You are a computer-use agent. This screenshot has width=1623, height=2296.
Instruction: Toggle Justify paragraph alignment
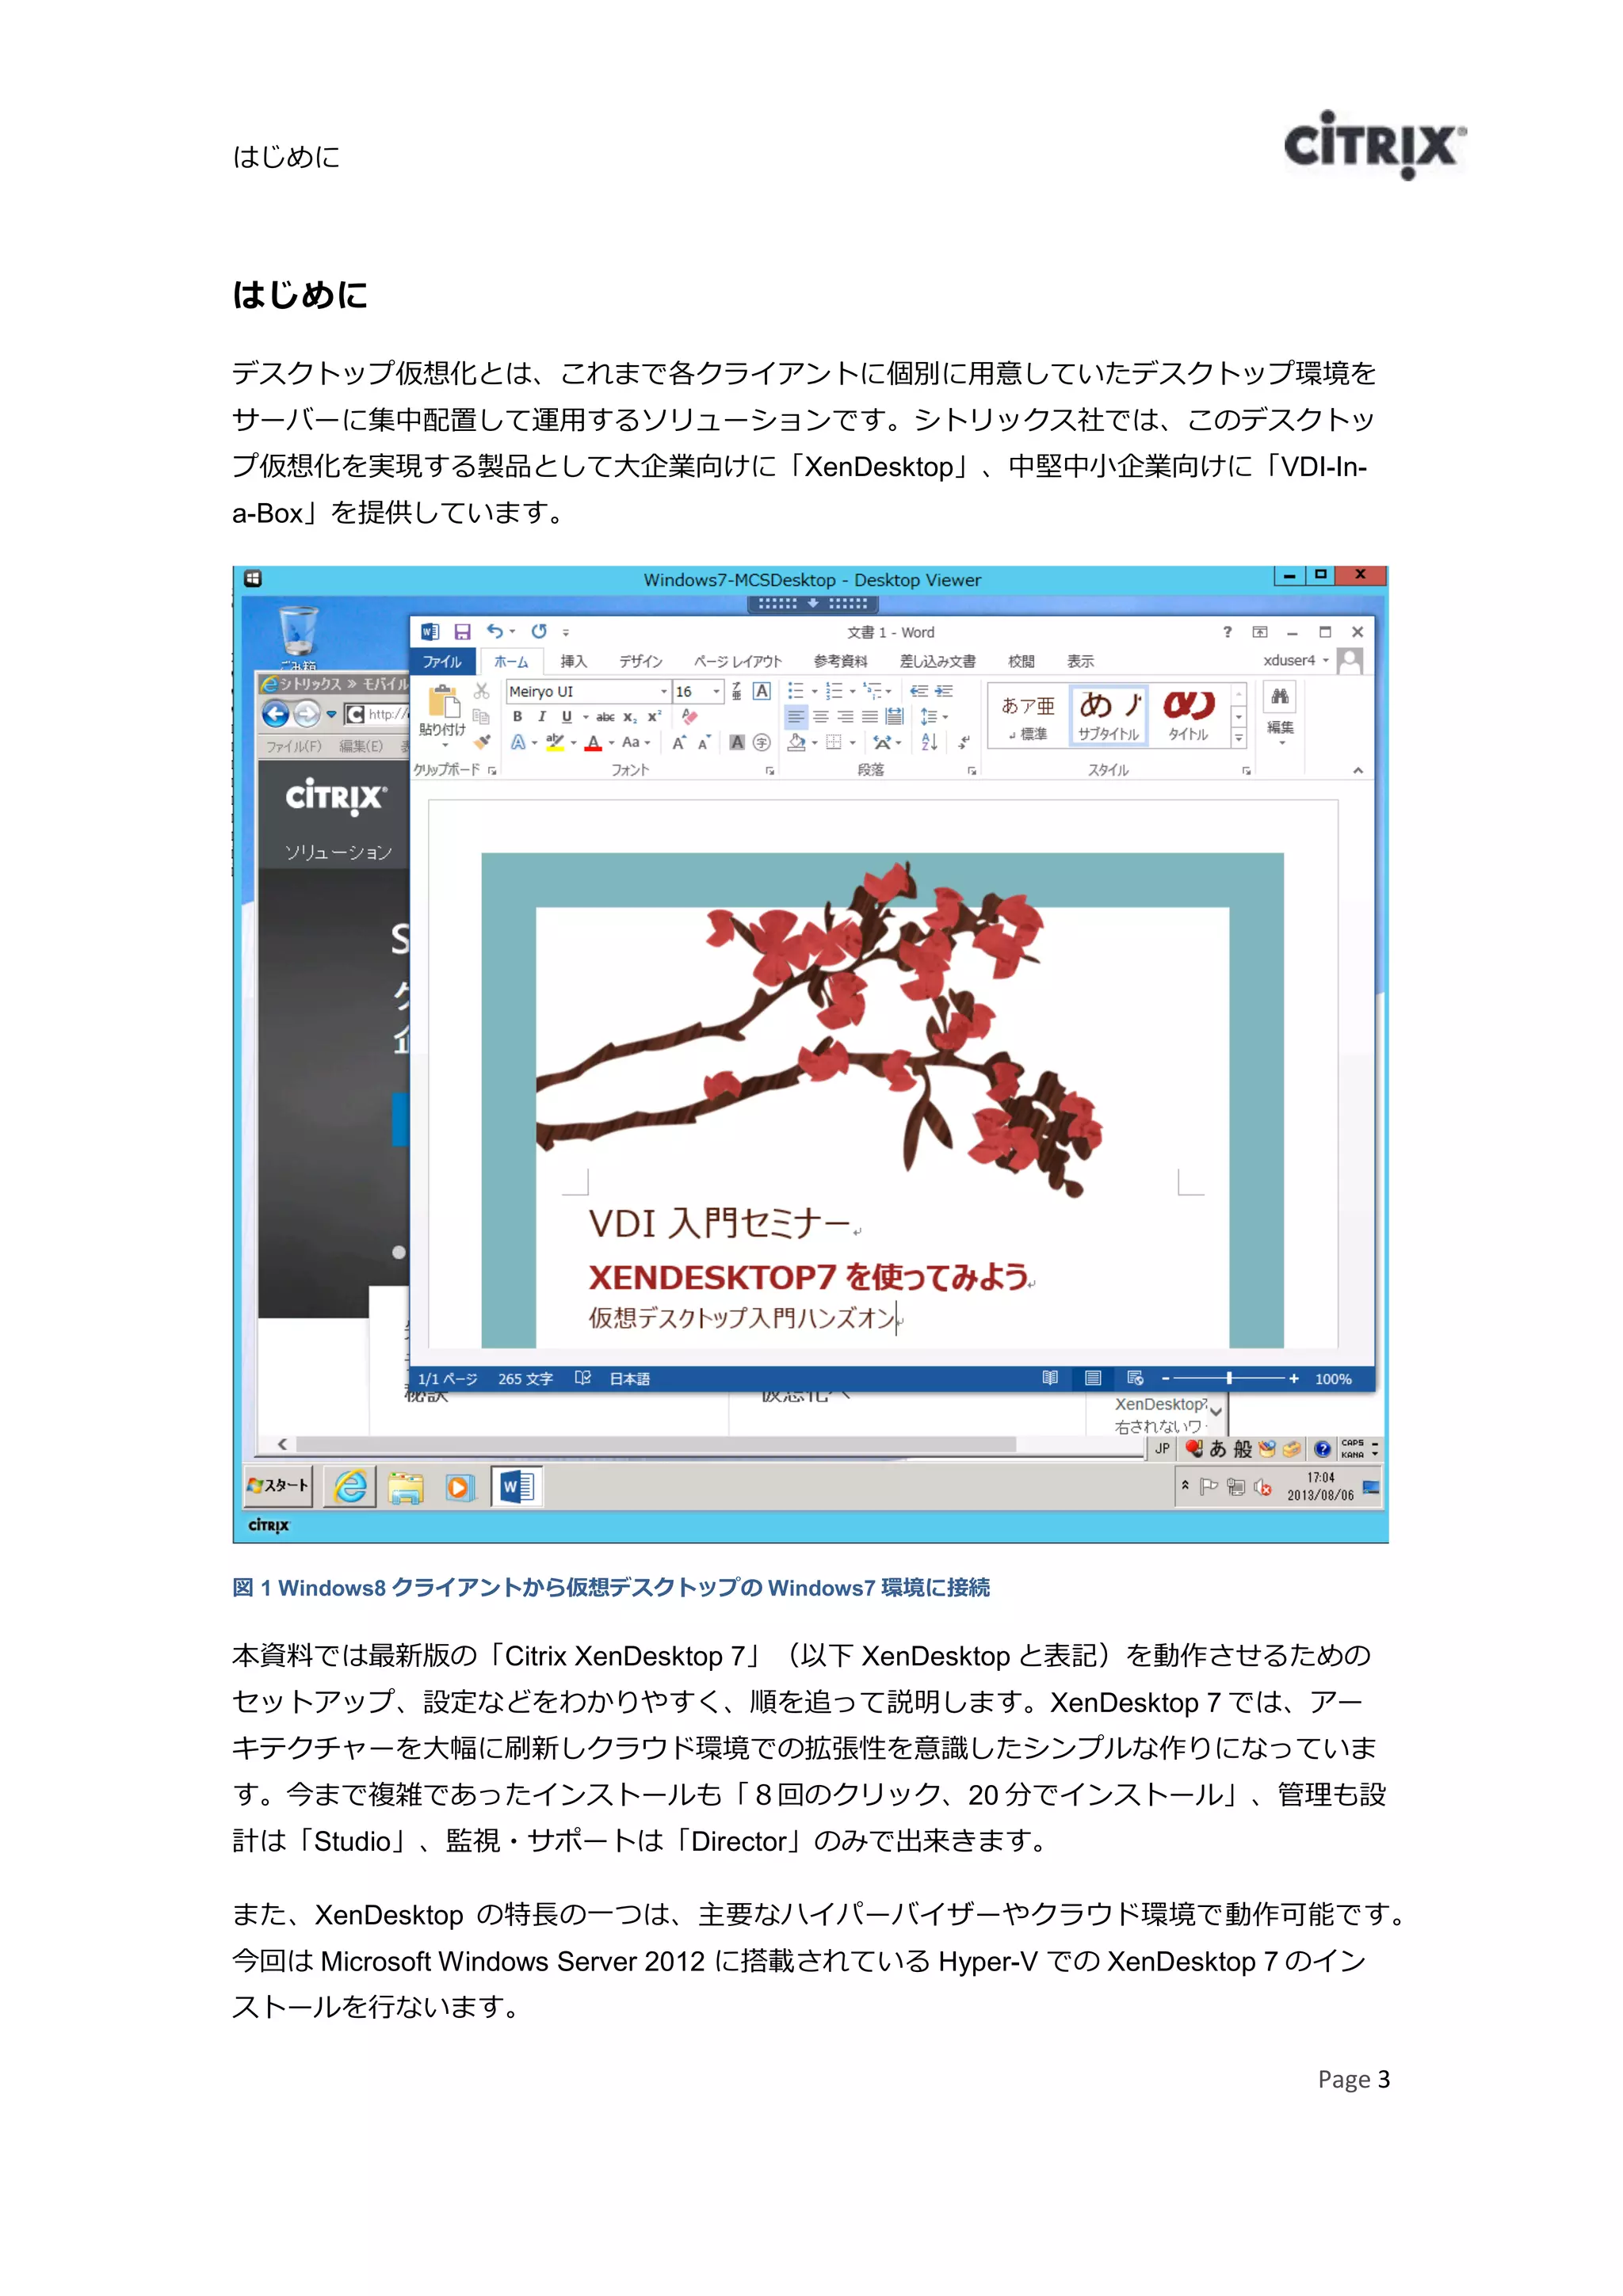click(870, 716)
